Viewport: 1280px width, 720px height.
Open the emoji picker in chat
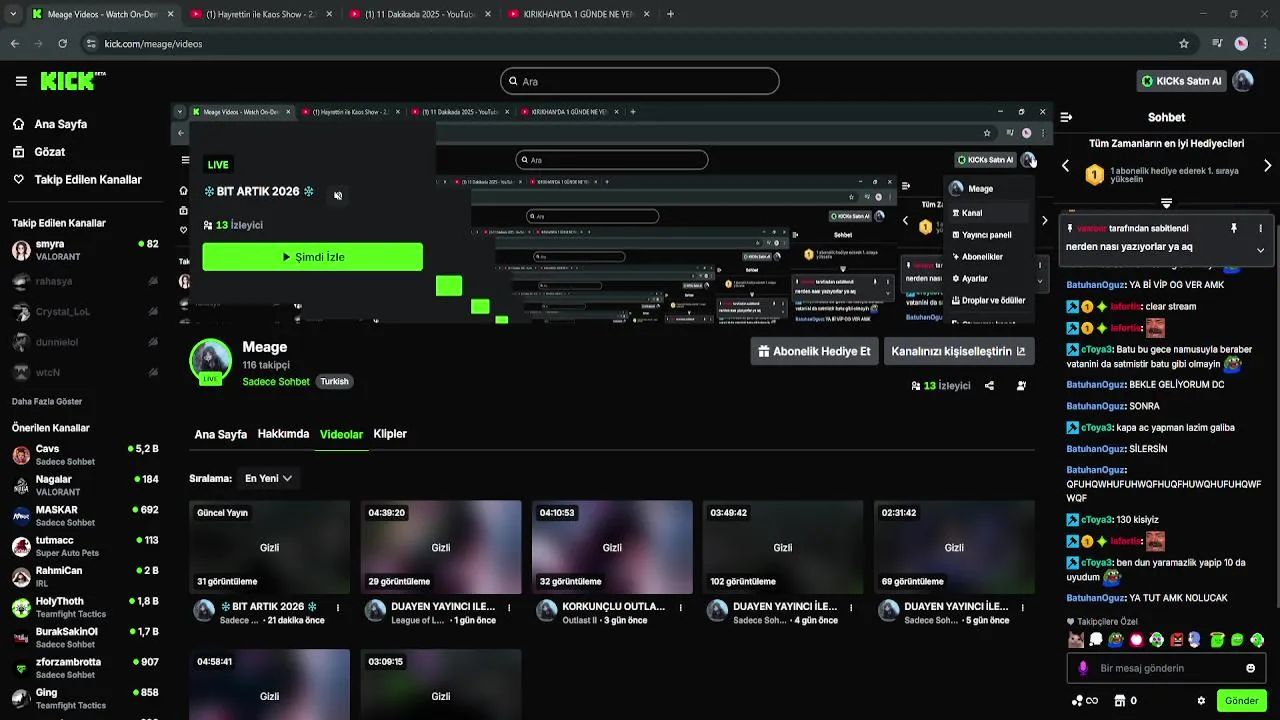[1250, 668]
